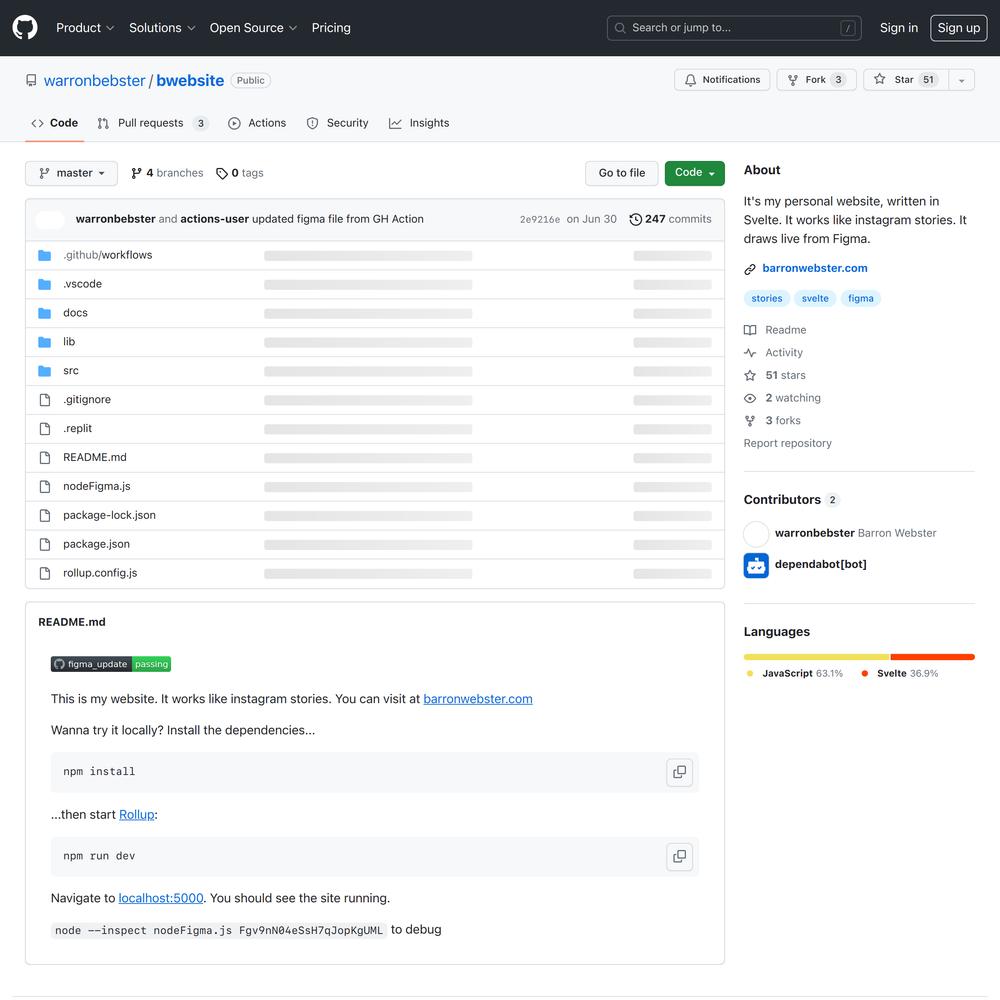The image size is (1000, 1000).
Task: Open the Activity link in About
Action: (774, 353)
